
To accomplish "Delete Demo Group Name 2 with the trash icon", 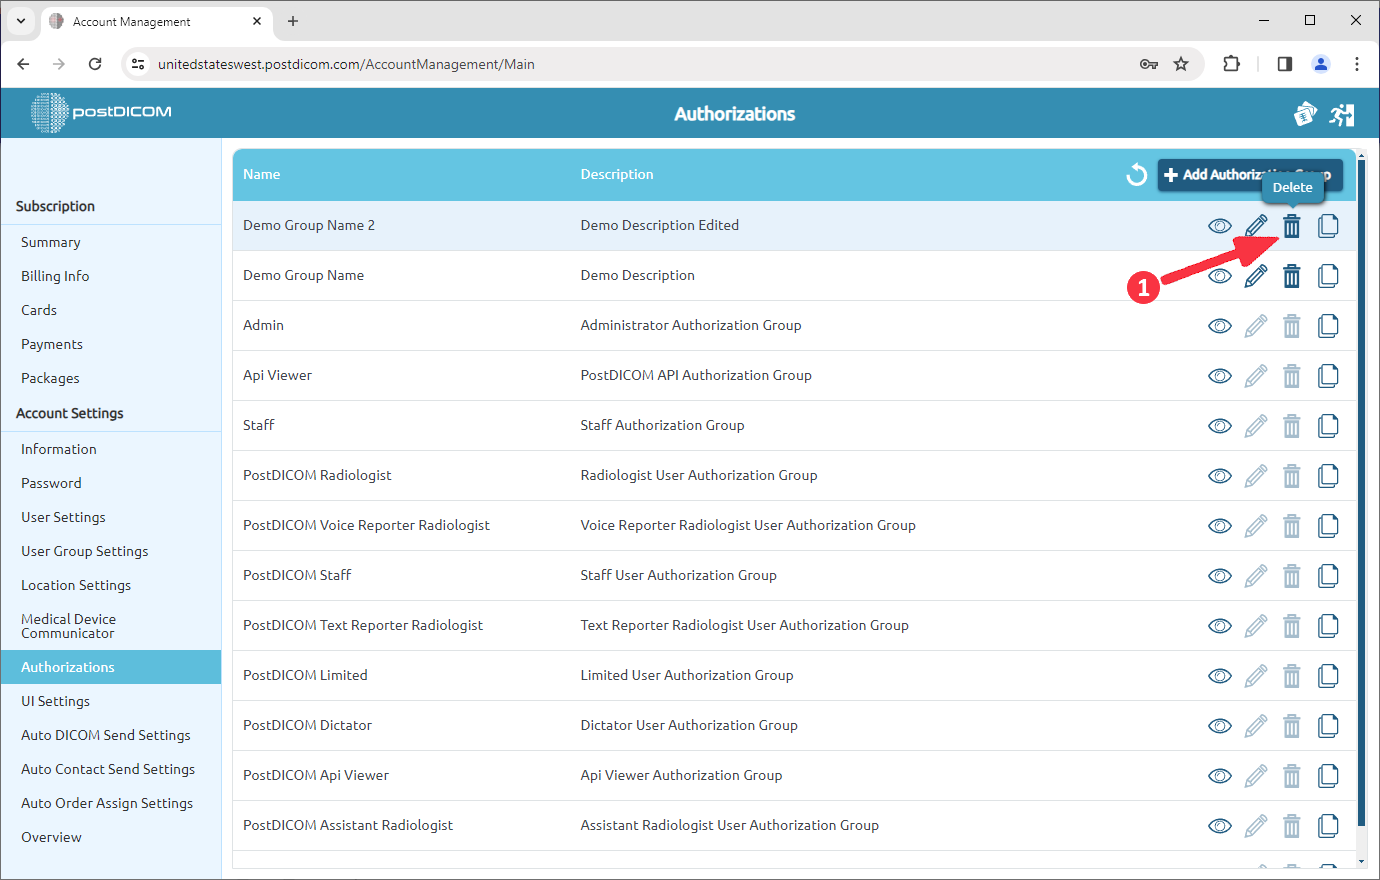I will (x=1291, y=225).
